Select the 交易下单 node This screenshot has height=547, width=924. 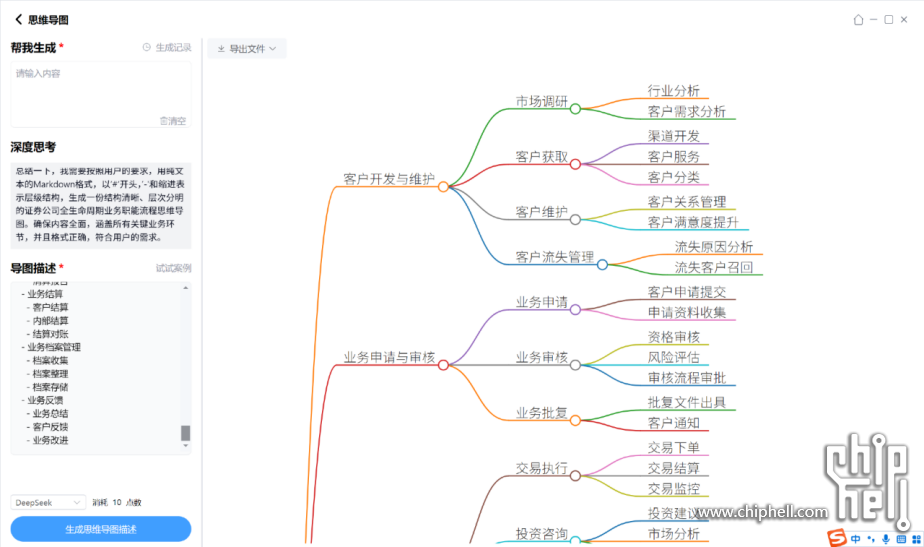674,447
